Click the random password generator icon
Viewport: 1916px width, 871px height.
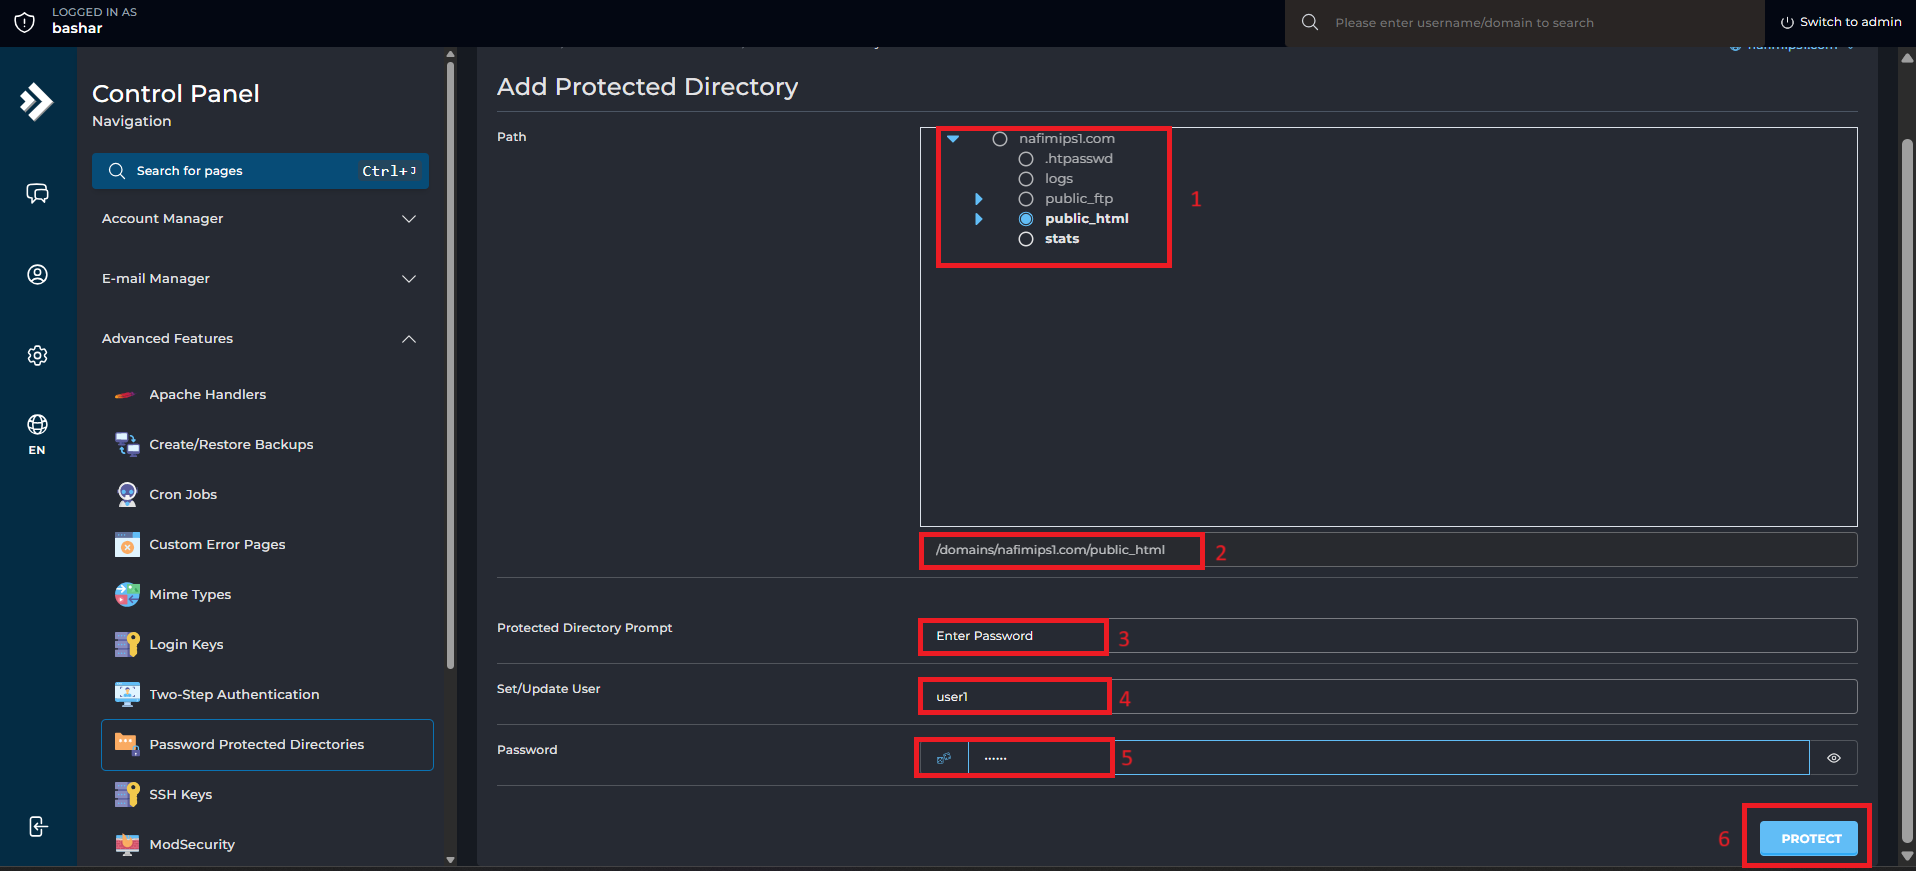(943, 758)
